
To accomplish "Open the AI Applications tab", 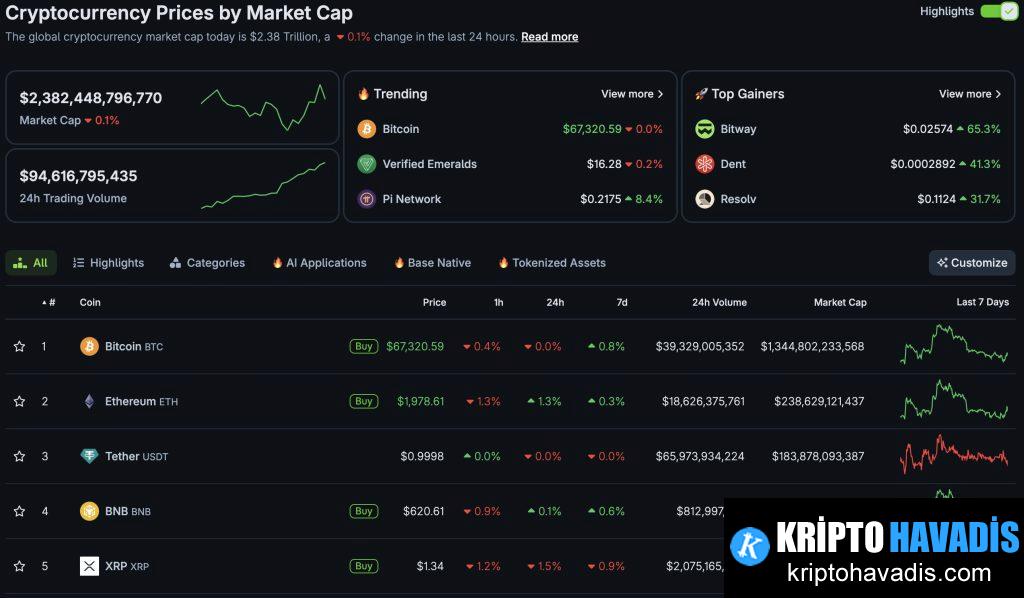I will 318,263.
